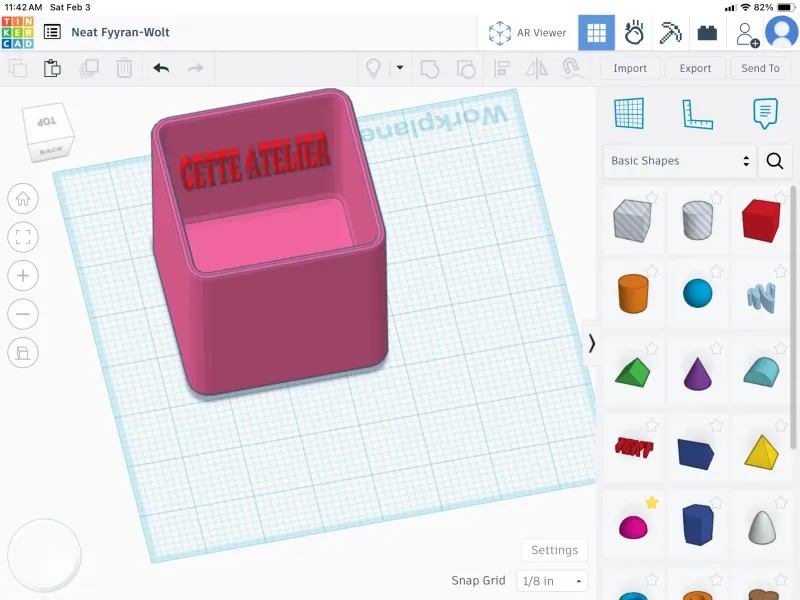800x600 pixels.
Task: Reset to Home view
Action: [23, 198]
